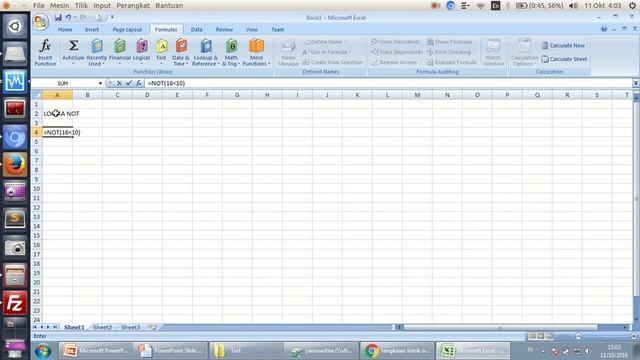Image resolution: width=640 pixels, height=360 pixels.
Task: Select the Sheet3 worksheet tab
Action: (x=131, y=327)
